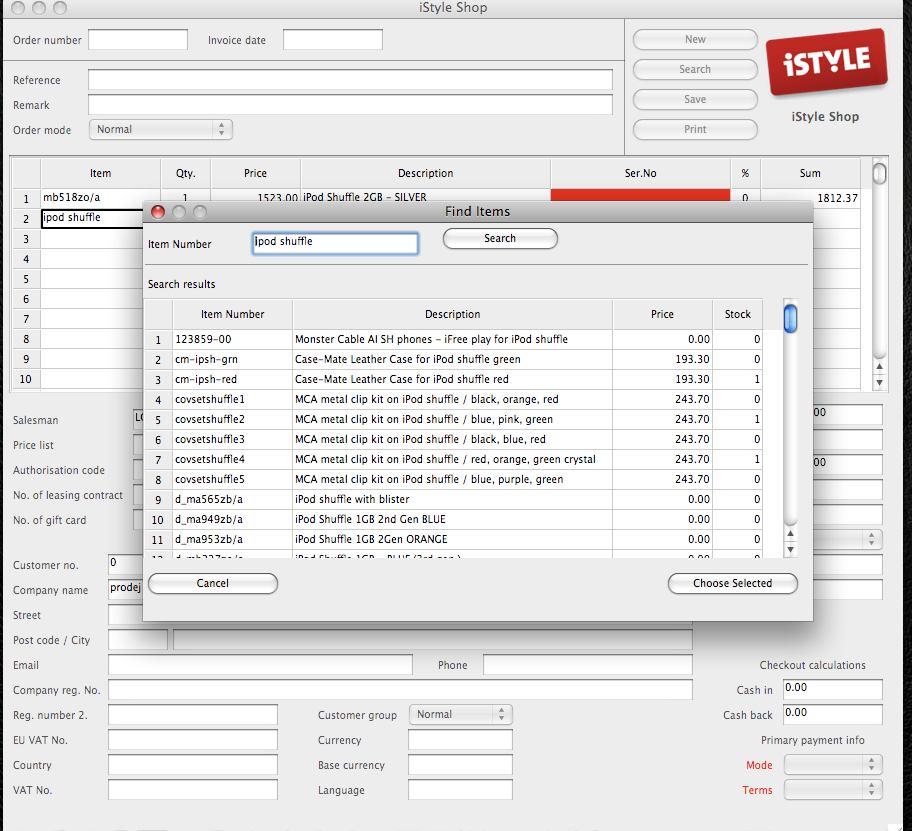Click the Currency input field
Image resolution: width=912 pixels, height=831 pixels.
coord(460,740)
